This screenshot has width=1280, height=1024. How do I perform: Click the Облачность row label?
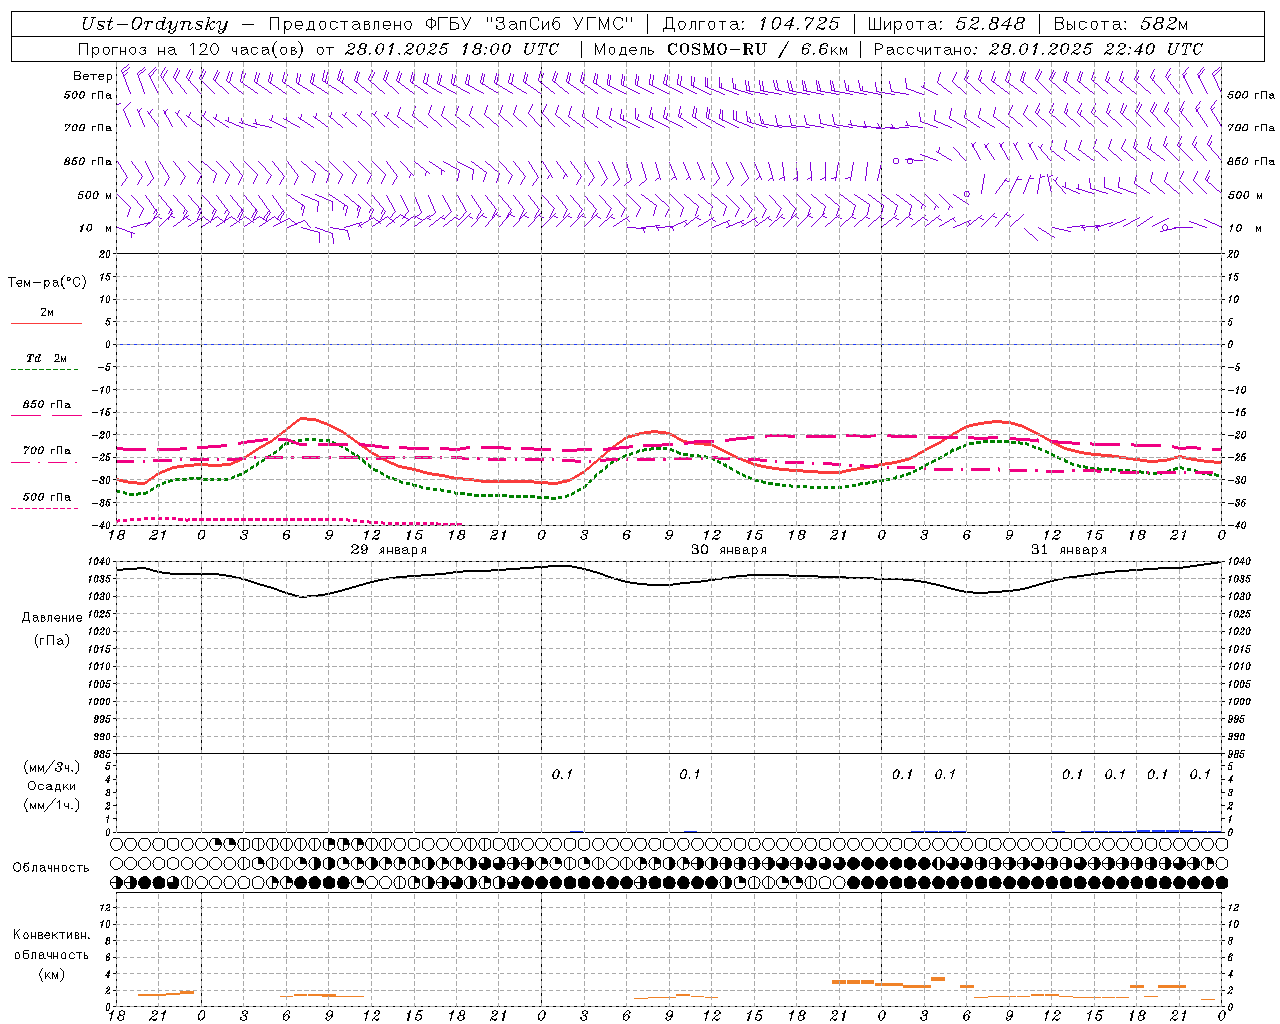pos(51,868)
